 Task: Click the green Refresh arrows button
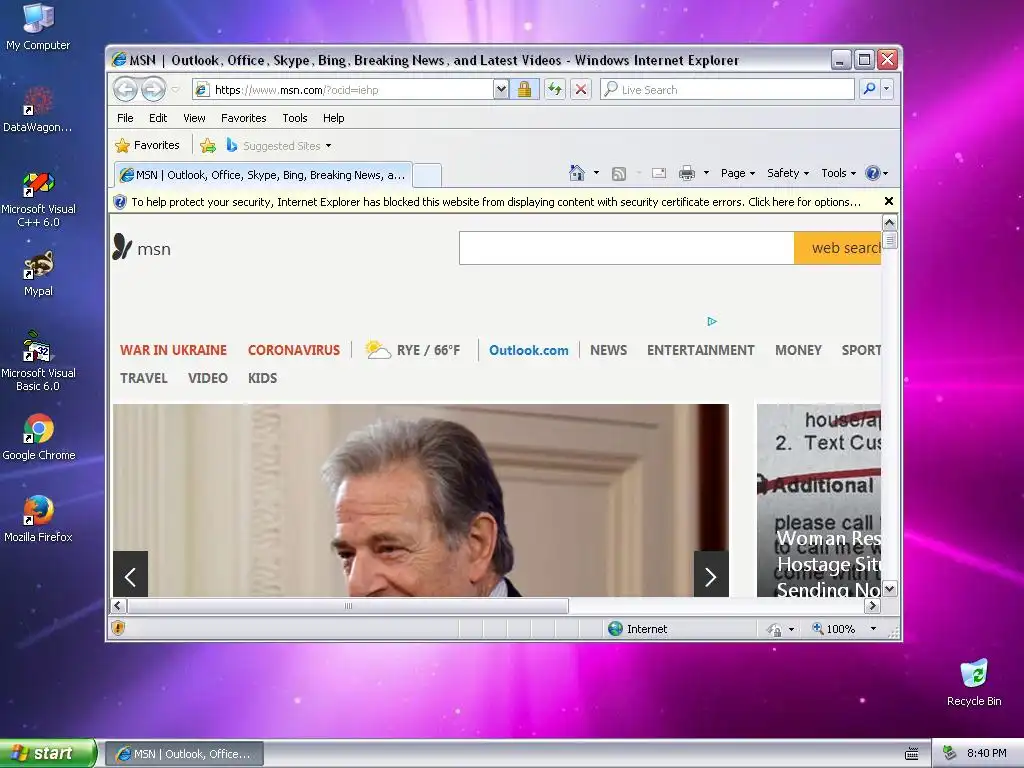point(555,89)
